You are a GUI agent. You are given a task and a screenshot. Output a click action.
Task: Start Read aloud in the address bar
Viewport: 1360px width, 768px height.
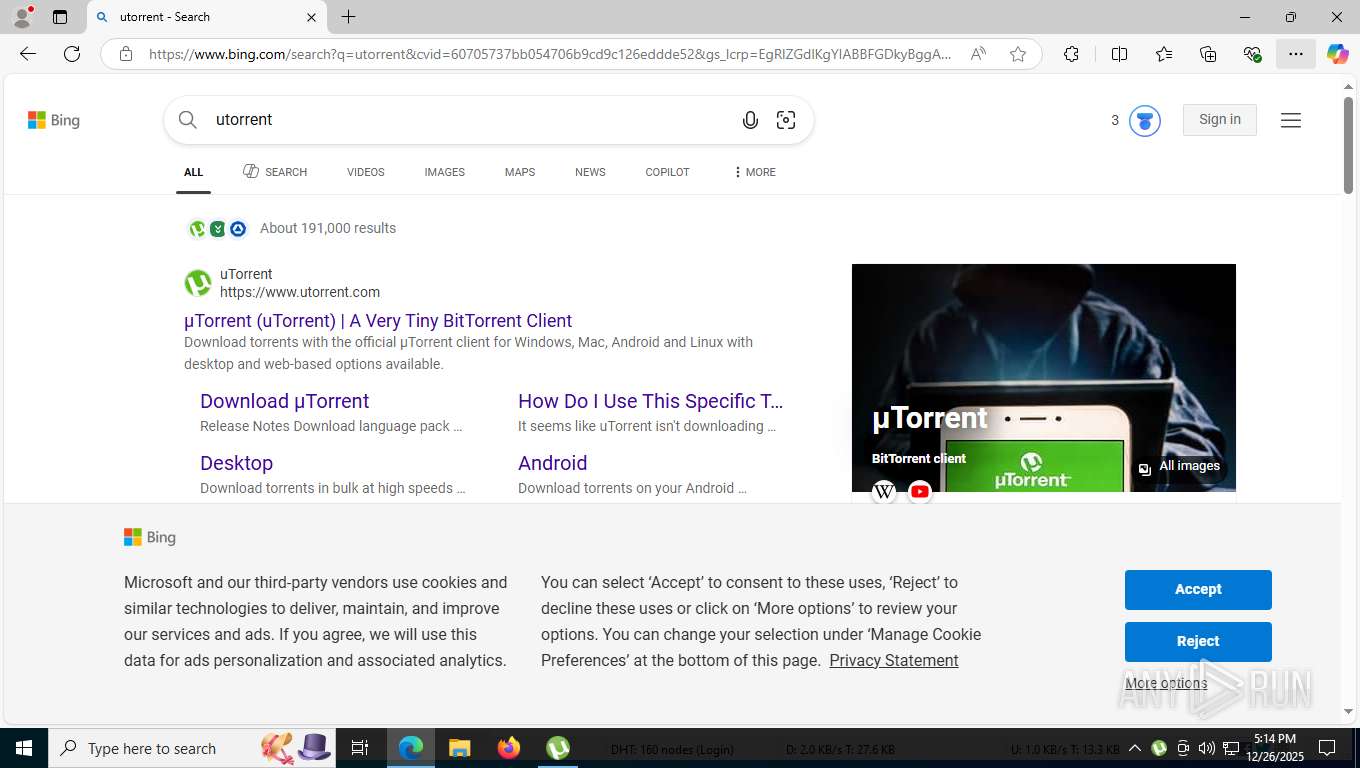pyautogui.click(x=978, y=54)
